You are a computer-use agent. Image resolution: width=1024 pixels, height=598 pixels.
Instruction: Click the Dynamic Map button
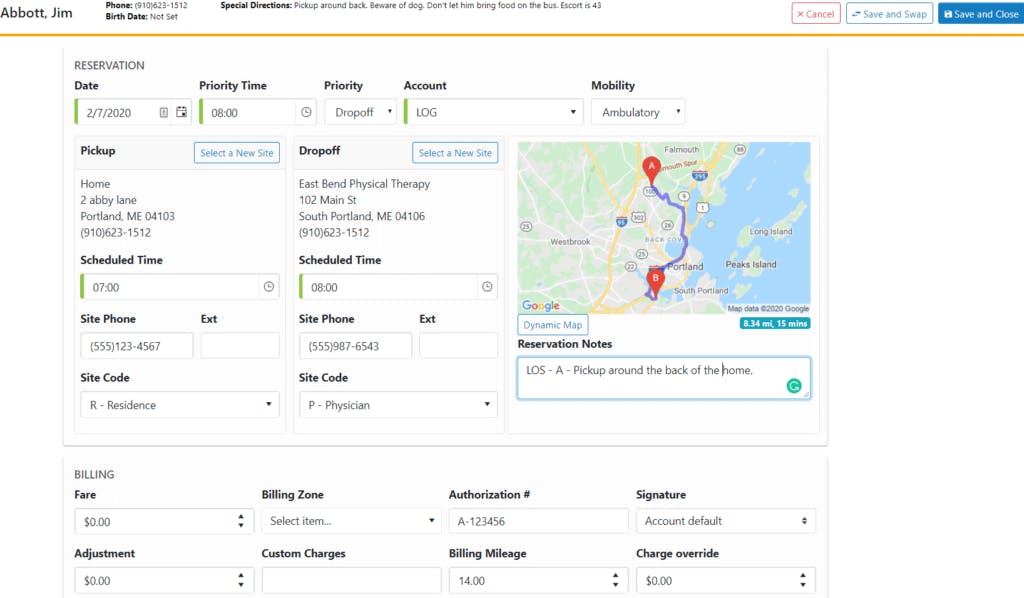pyautogui.click(x=552, y=325)
